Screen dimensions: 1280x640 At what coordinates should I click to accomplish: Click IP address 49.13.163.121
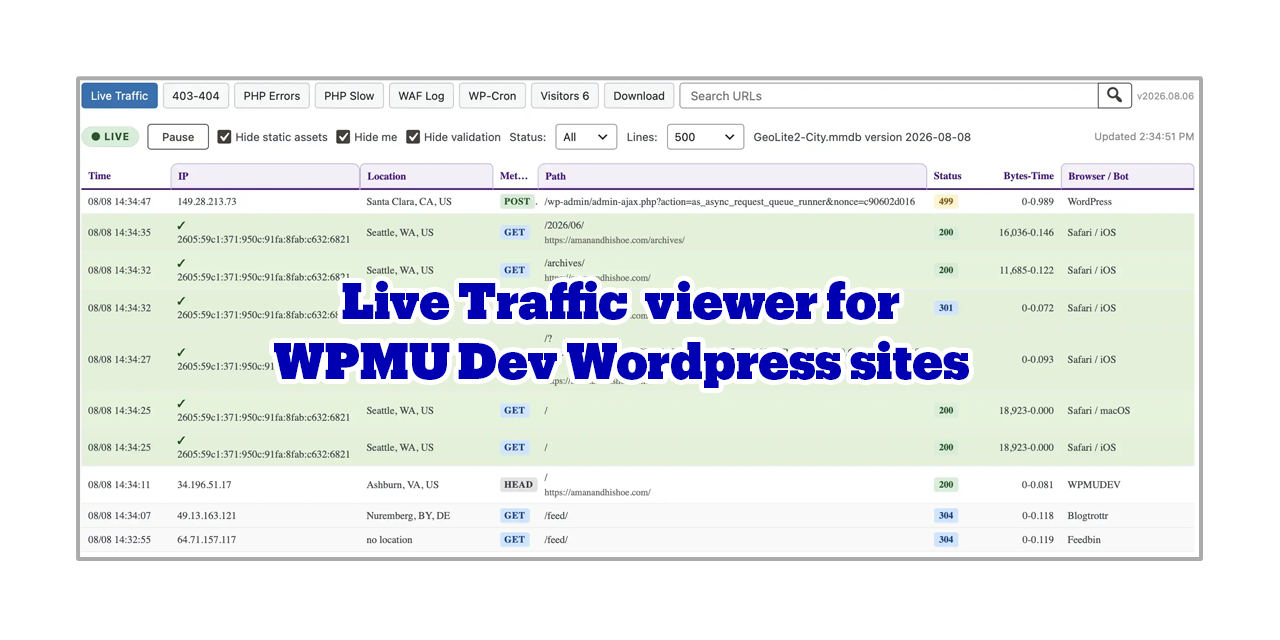click(x=207, y=516)
